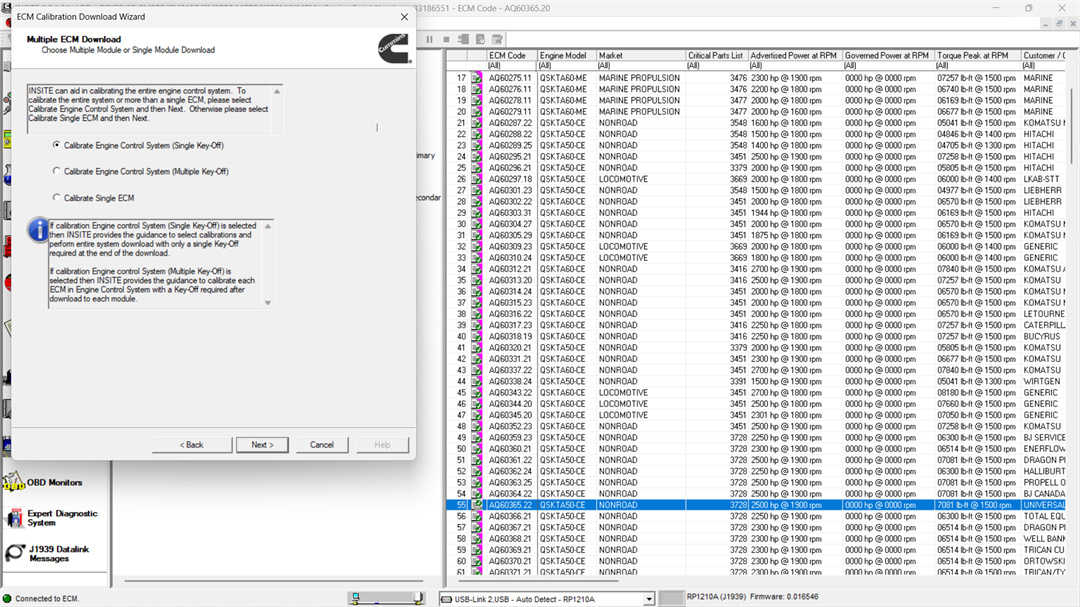Click the Advertised Power at RPM header

[794, 56]
